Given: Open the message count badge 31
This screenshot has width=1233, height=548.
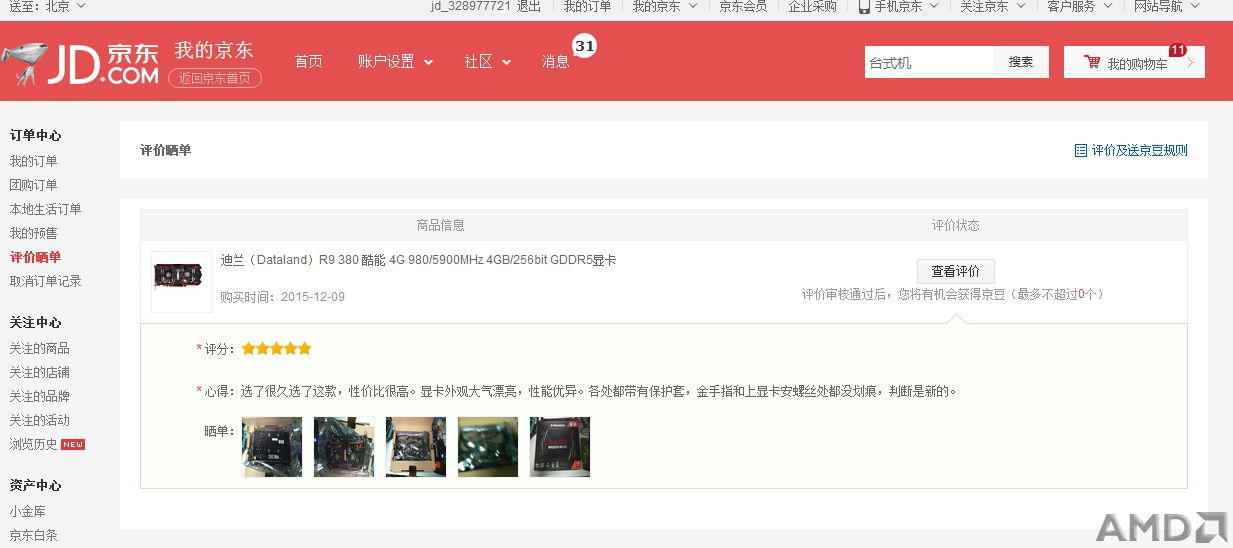Looking at the screenshot, I should [585, 46].
